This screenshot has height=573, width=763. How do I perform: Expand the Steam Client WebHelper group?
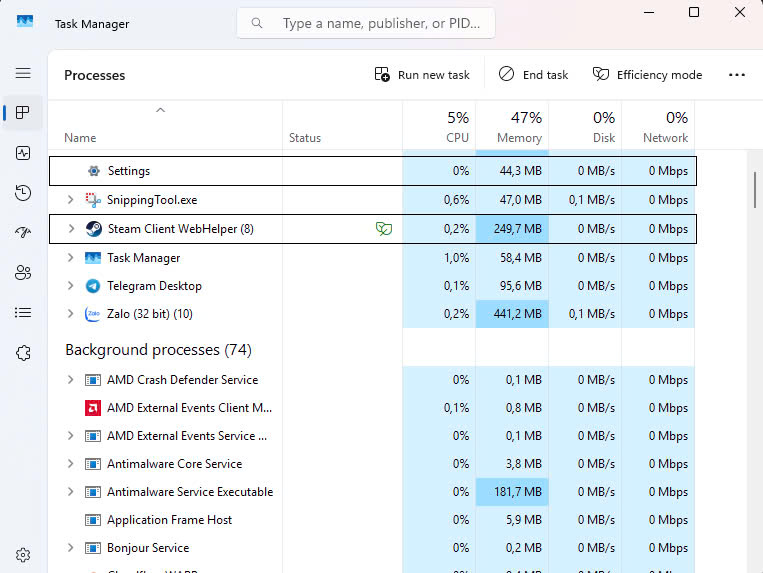(x=70, y=229)
